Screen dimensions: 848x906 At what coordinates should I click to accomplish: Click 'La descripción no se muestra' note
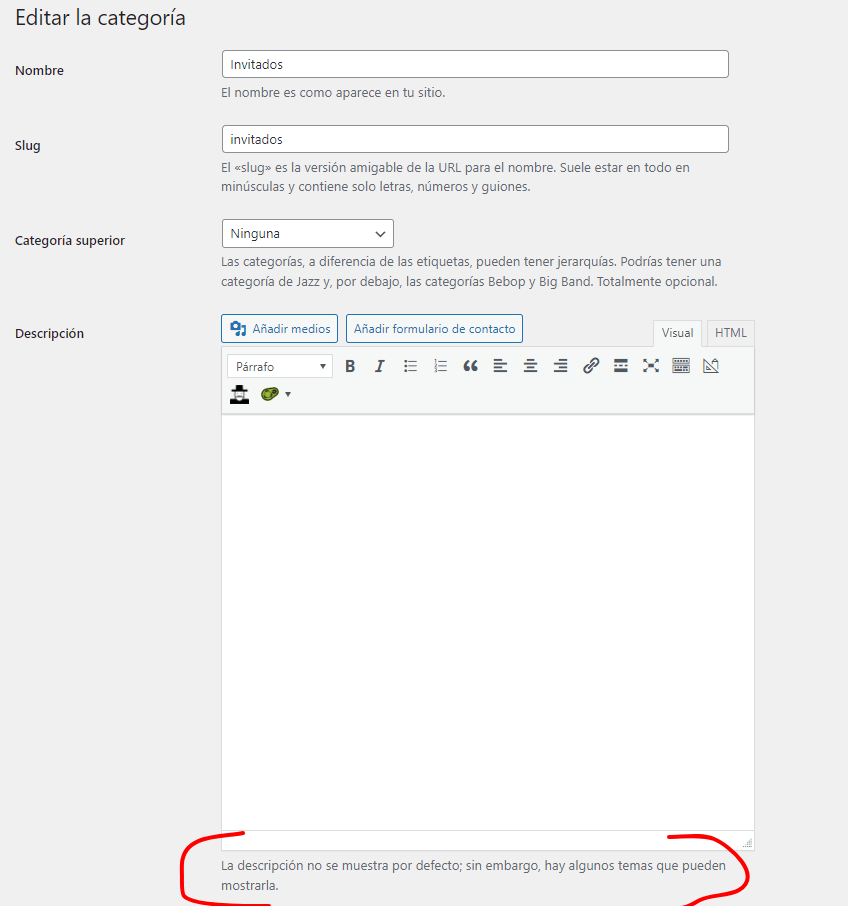pyautogui.click(x=473, y=875)
